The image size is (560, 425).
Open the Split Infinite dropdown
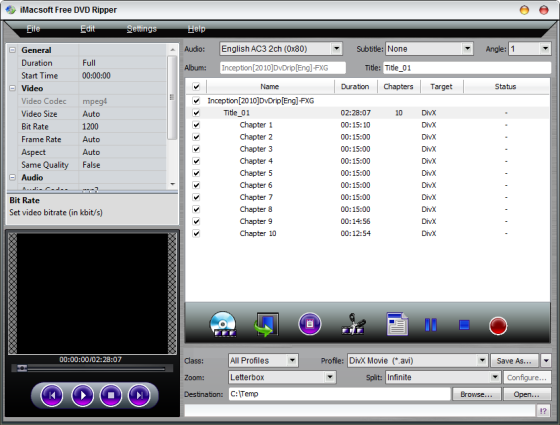tap(495, 377)
